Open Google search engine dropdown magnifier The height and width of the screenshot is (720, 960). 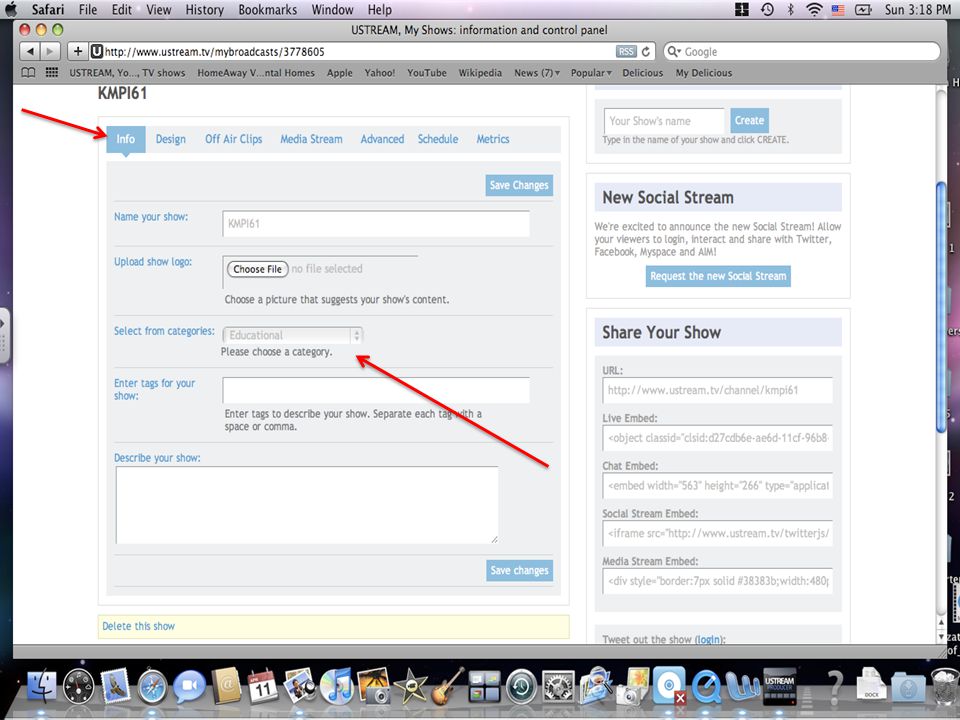click(x=674, y=52)
